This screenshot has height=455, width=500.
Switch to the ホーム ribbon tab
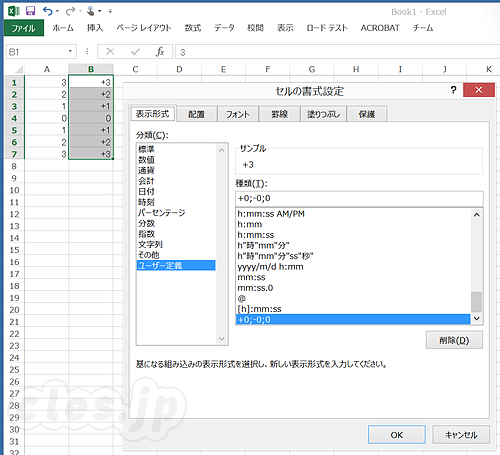click(x=63, y=28)
